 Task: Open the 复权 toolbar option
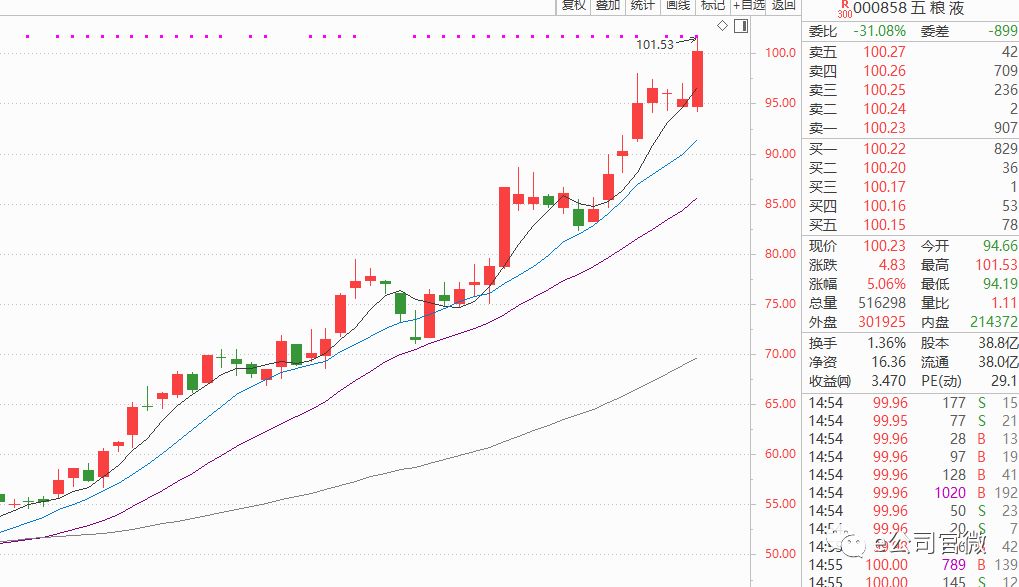[574, 6]
